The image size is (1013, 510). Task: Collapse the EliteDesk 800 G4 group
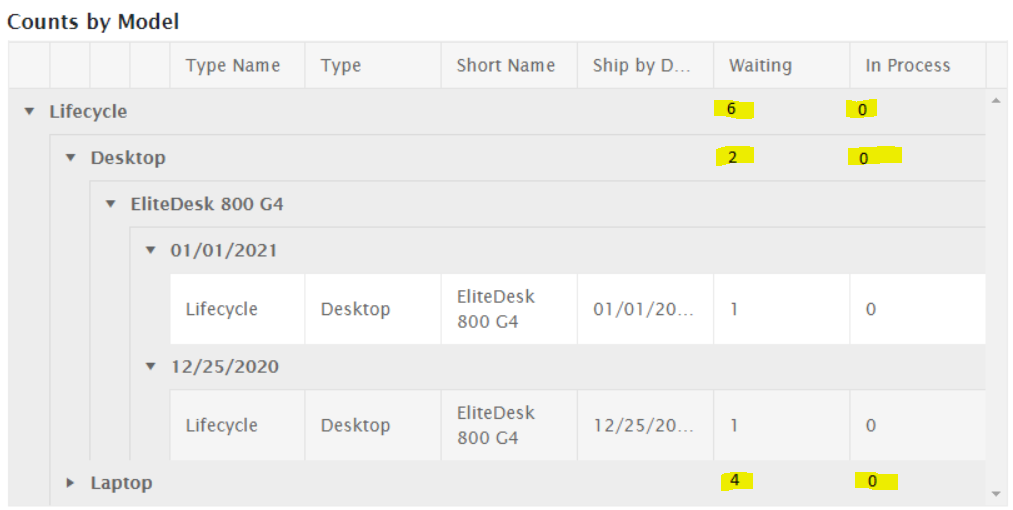coord(110,204)
